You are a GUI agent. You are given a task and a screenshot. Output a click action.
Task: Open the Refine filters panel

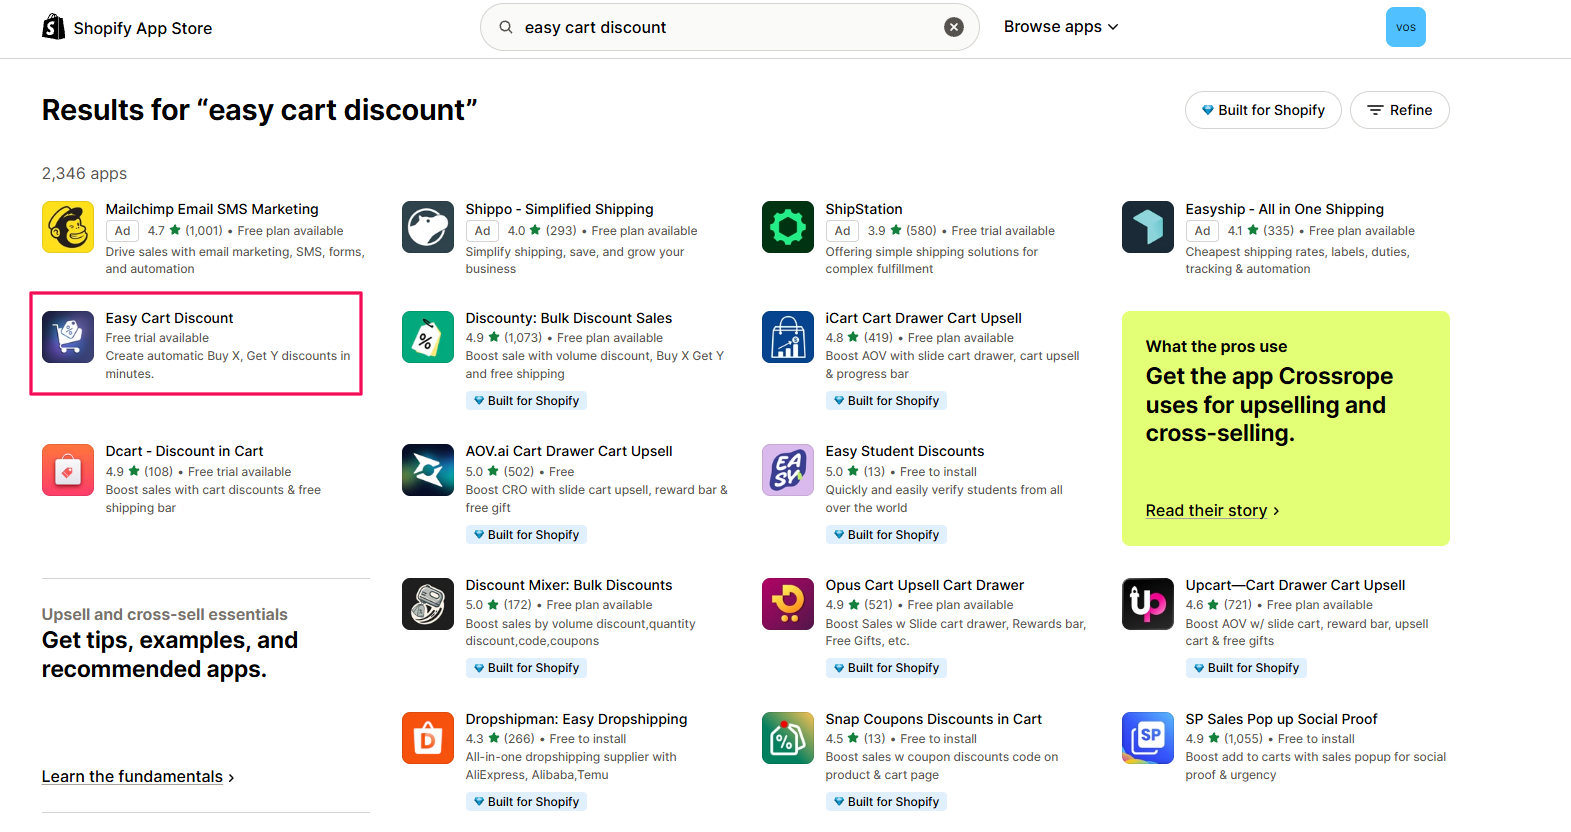(1399, 110)
